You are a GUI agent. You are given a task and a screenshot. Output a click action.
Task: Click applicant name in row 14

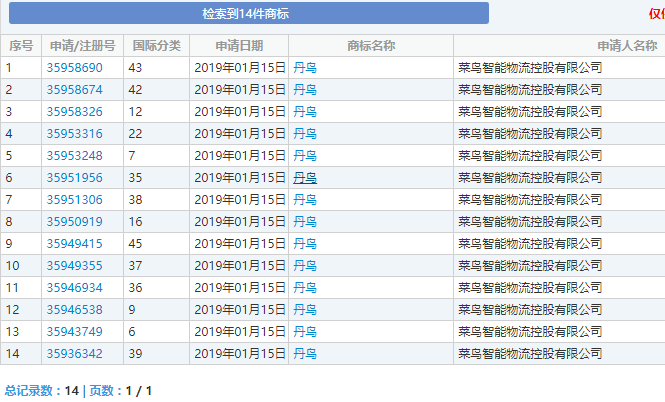coord(530,354)
